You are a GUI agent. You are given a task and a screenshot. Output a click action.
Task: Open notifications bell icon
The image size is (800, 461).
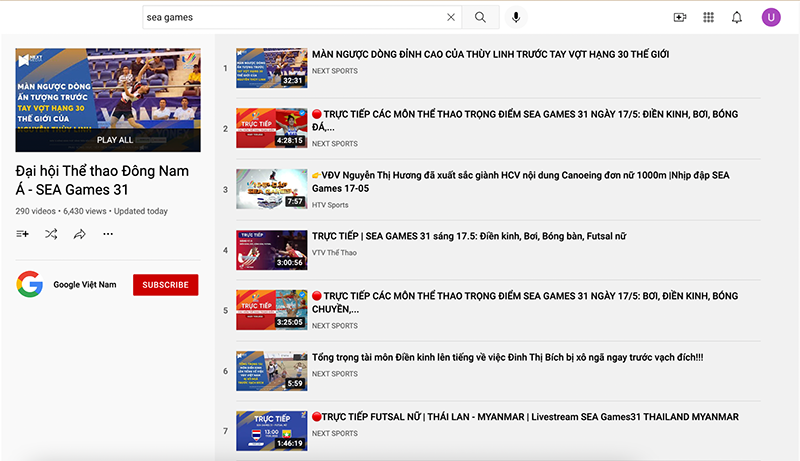click(737, 17)
